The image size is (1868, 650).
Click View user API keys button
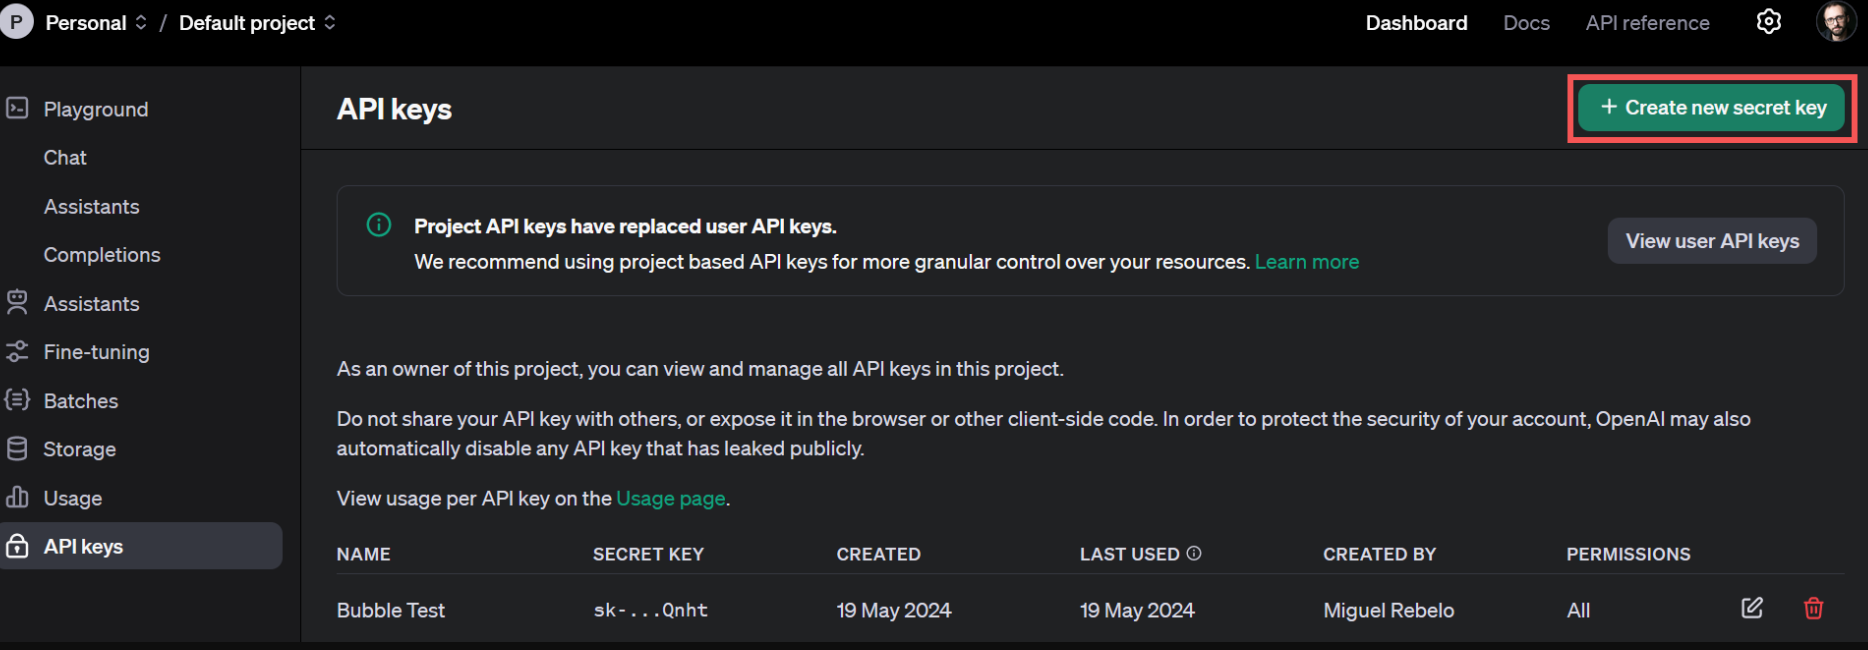coord(1711,241)
